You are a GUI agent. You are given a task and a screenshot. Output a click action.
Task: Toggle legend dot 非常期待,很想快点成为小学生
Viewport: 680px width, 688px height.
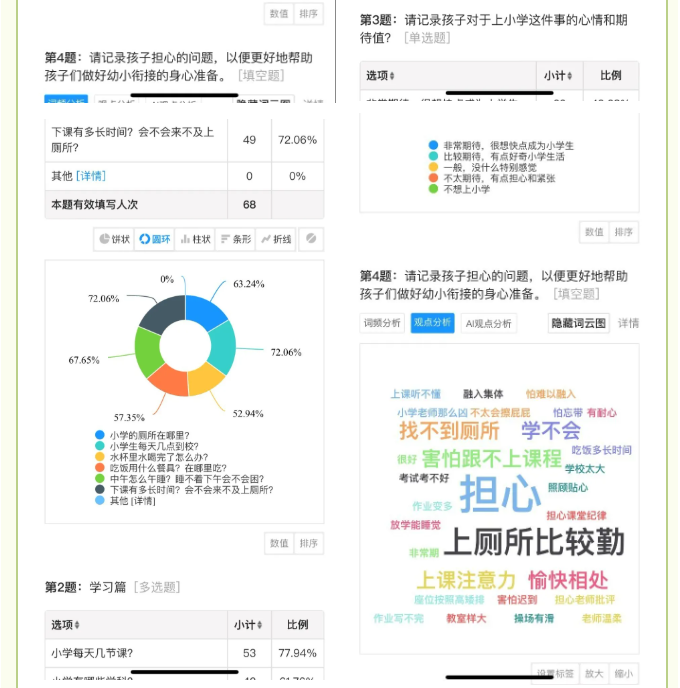pyautogui.click(x=433, y=145)
